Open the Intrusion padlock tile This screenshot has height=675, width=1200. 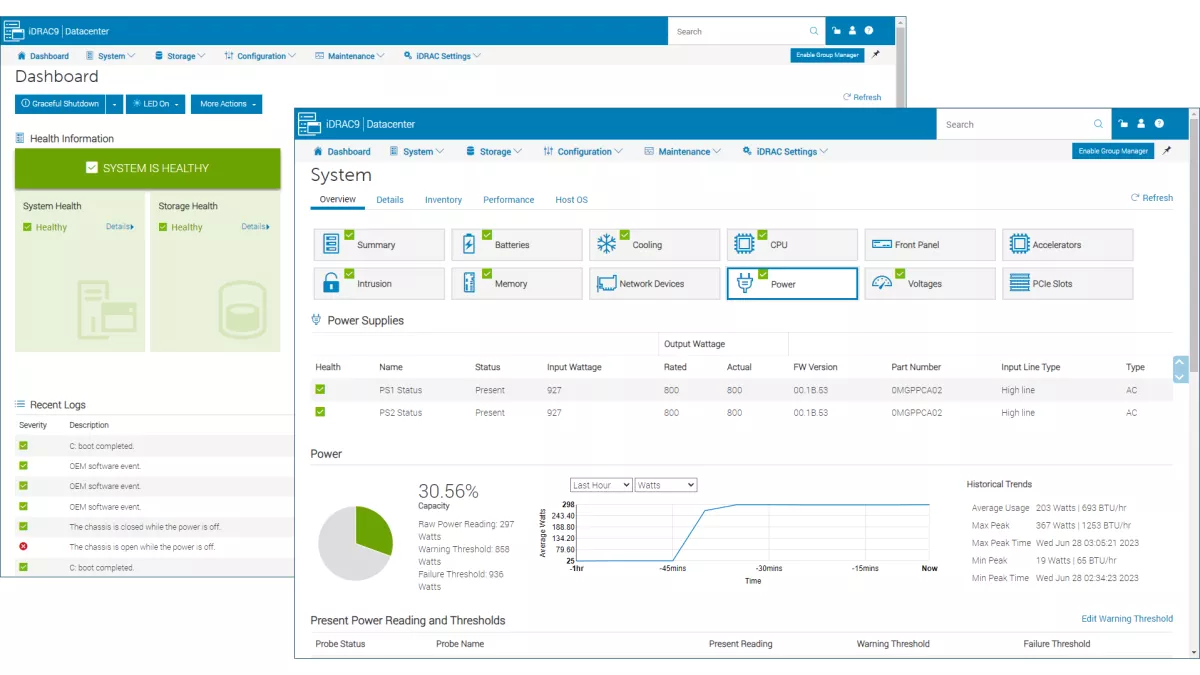379,284
